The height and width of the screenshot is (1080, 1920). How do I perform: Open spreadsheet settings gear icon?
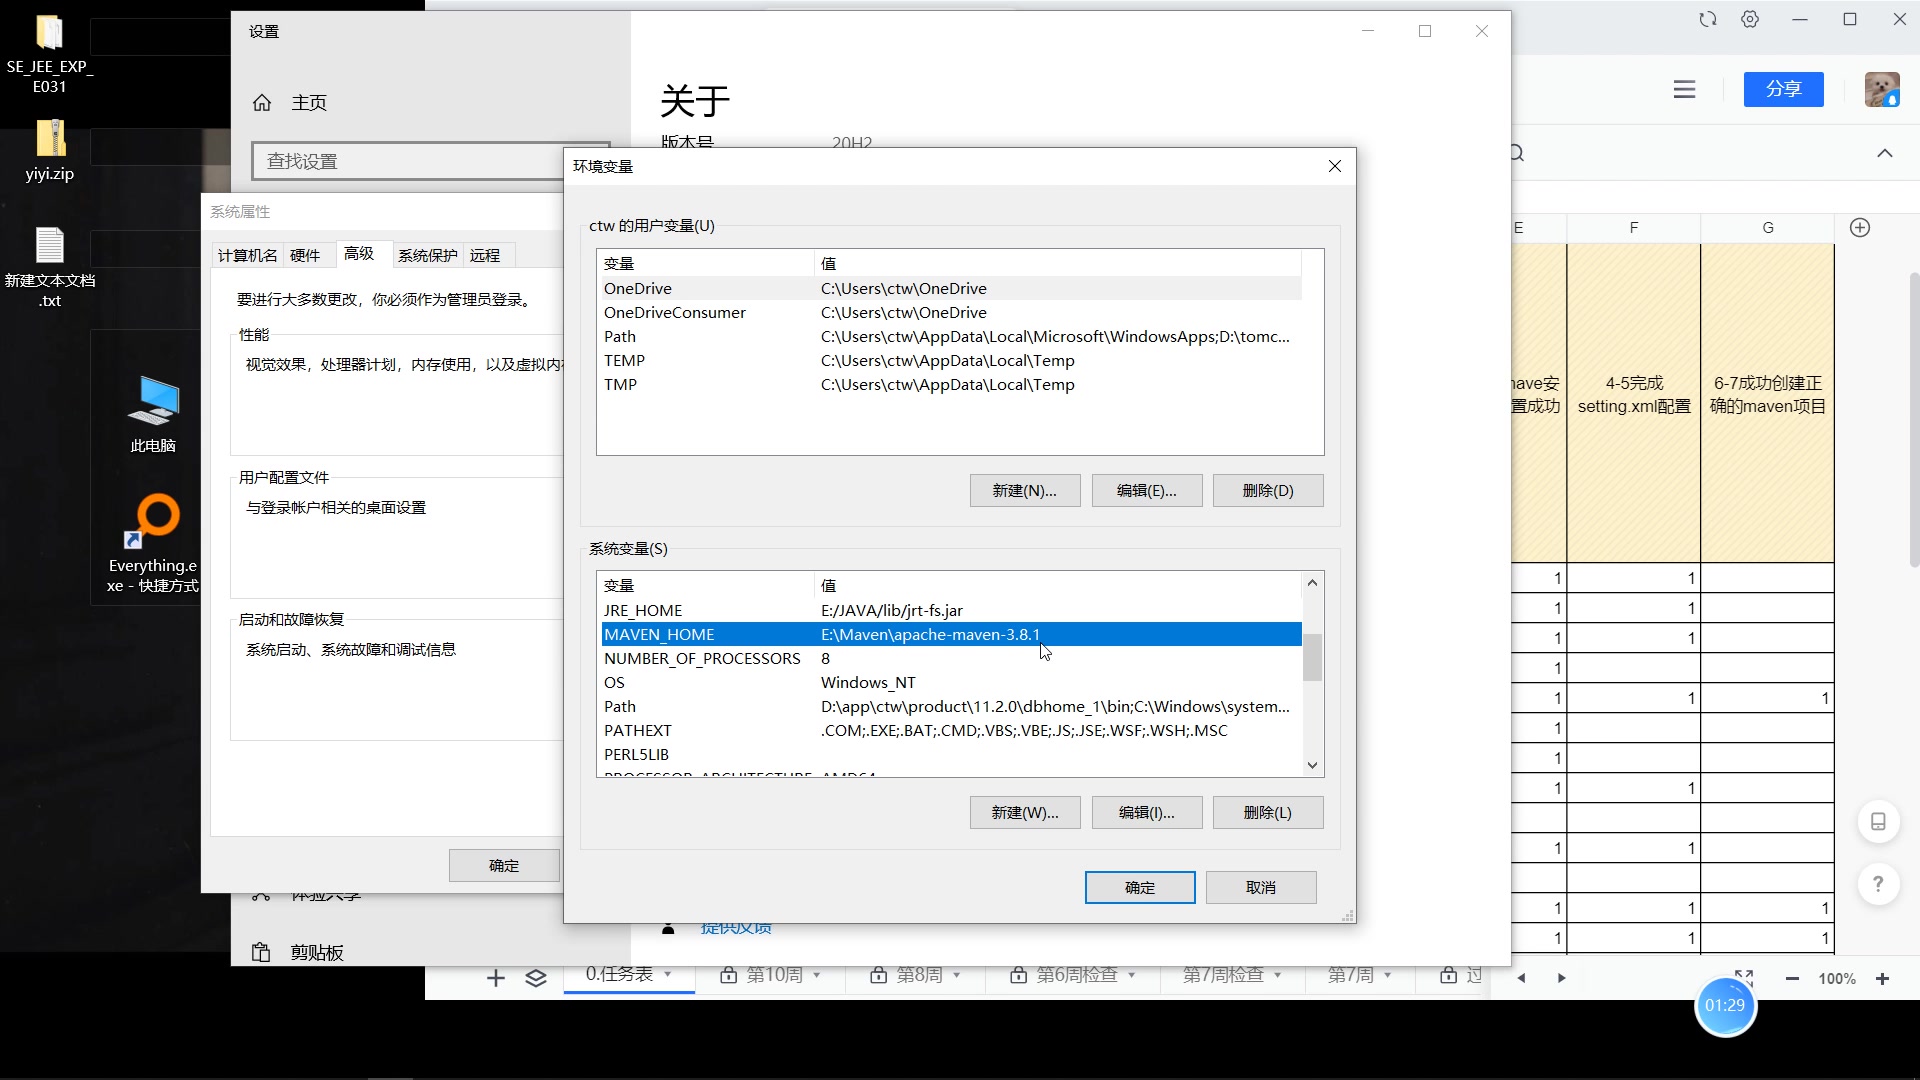(1750, 19)
